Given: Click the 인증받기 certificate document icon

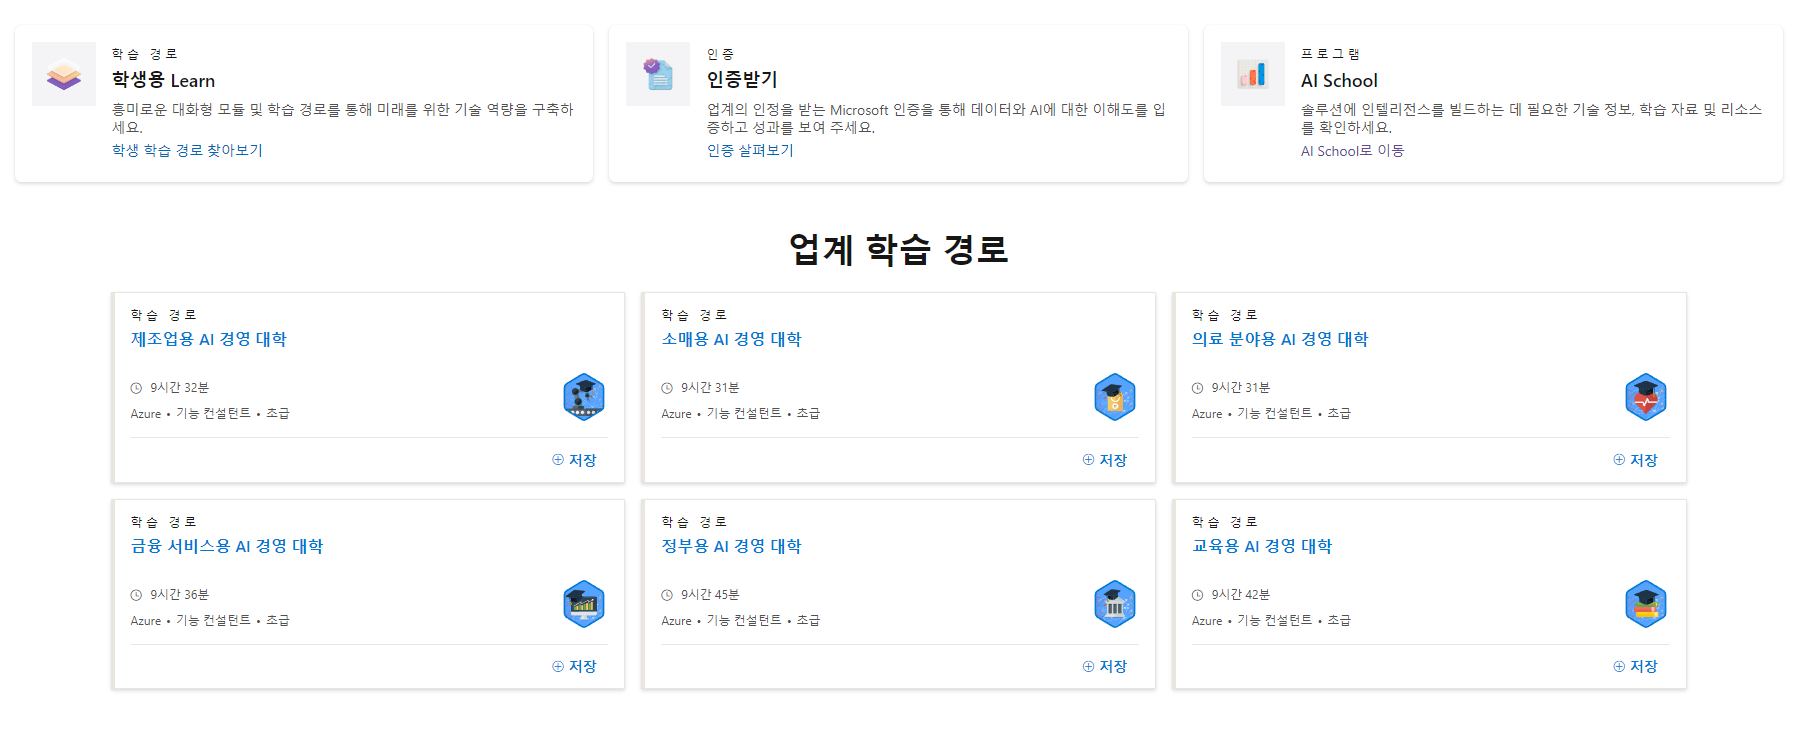Looking at the screenshot, I should (658, 74).
